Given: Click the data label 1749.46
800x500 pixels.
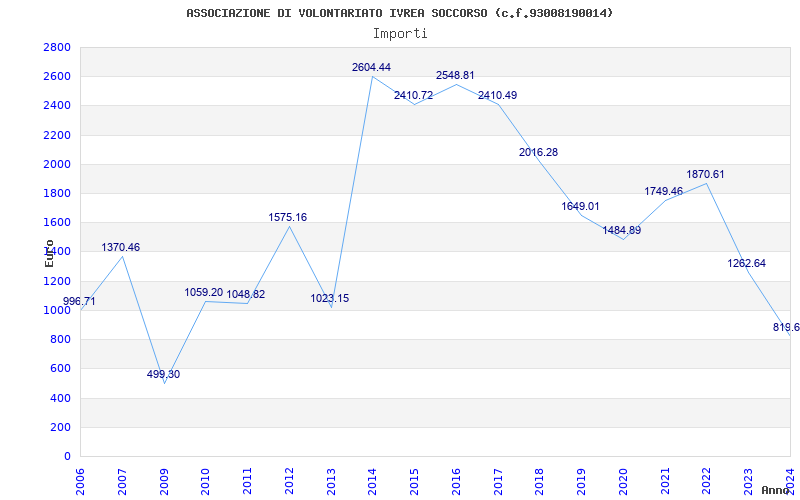Looking at the screenshot, I should click(664, 191).
